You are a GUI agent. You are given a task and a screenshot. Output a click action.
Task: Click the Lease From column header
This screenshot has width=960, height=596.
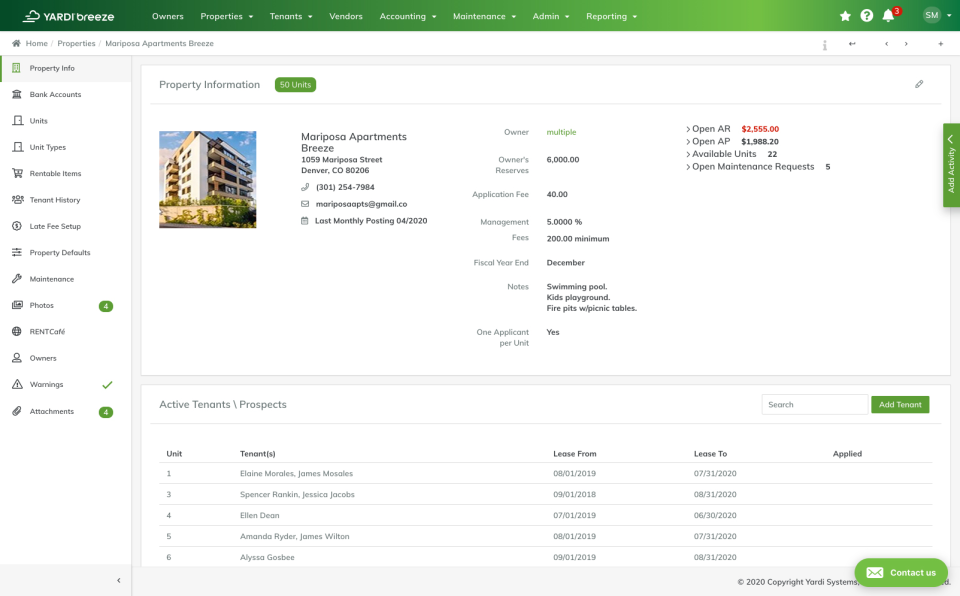574,454
